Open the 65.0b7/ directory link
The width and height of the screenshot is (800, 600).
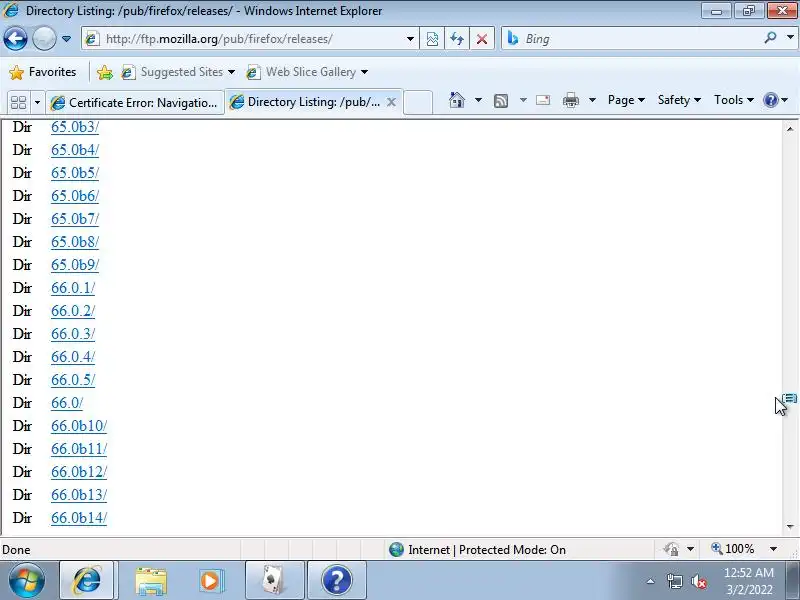tap(74, 219)
